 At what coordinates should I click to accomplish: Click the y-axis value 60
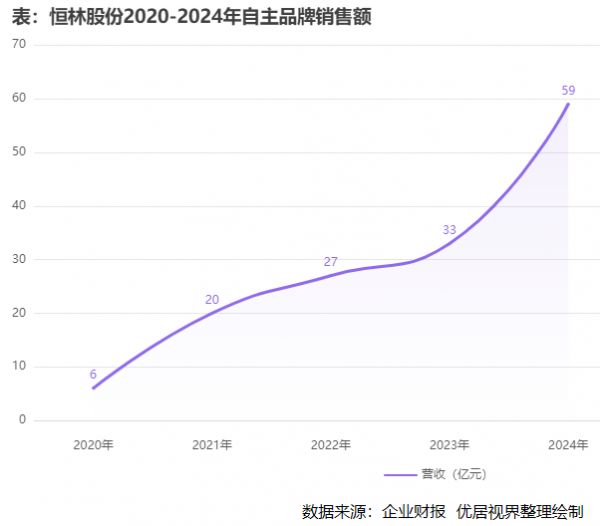(19, 98)
